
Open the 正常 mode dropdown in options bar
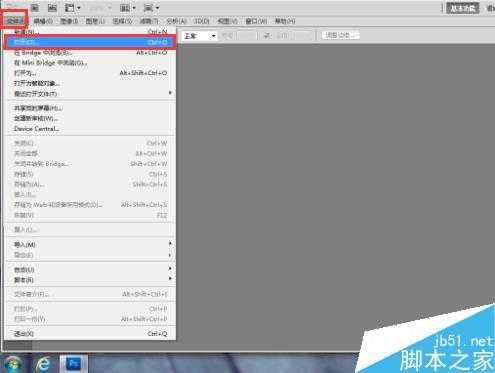point(199,36)
